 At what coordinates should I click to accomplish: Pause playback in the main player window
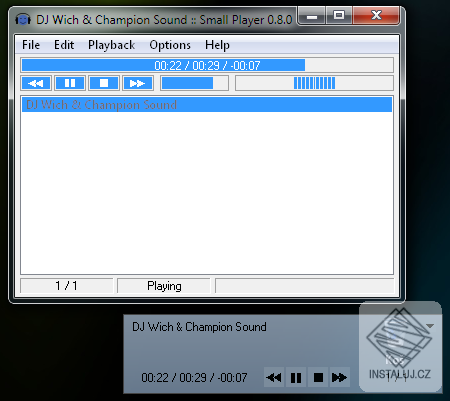coord(70,83)
